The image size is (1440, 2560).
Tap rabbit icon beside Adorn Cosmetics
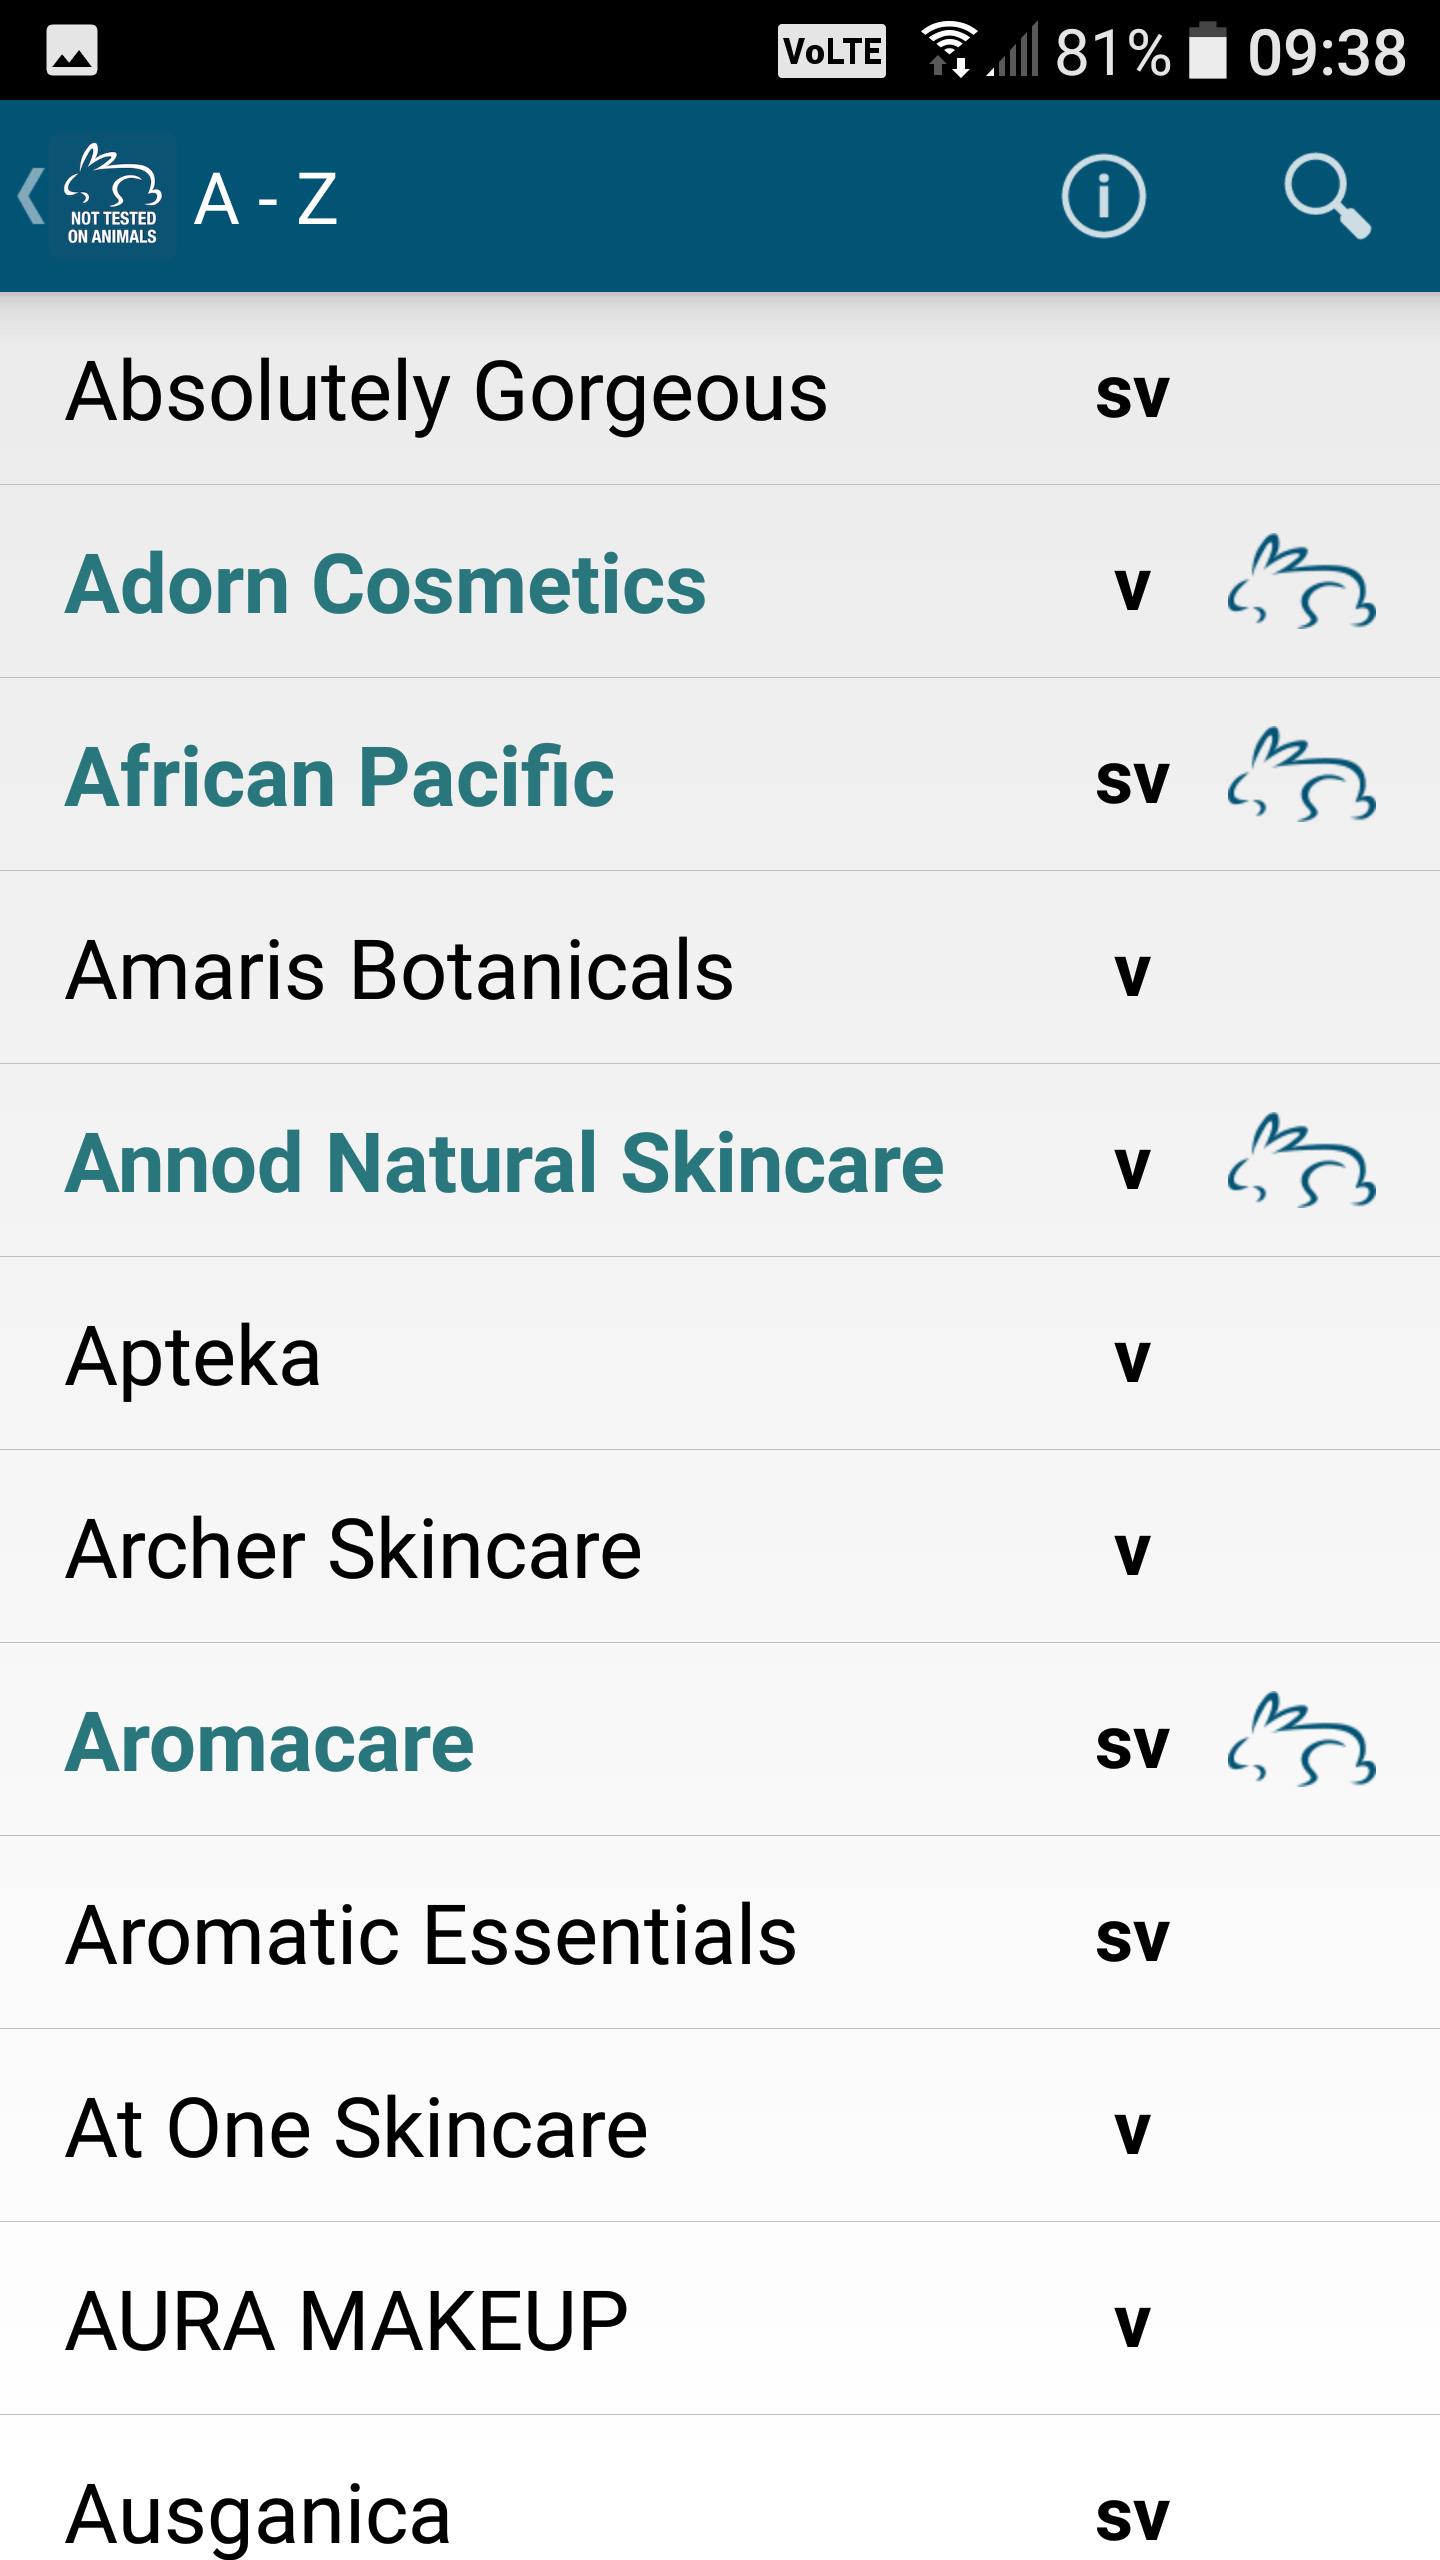coord(1300,583)
